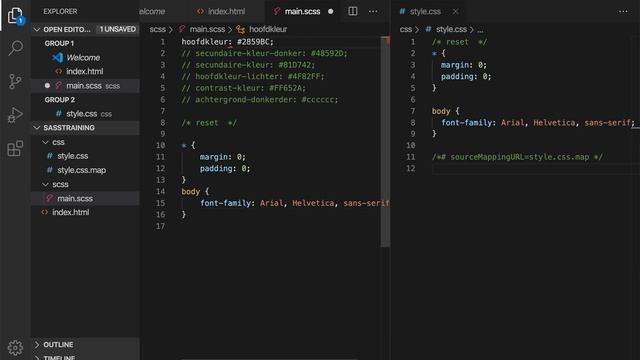This screenshot has width=640, height=360.
Task: Click the sourceMappingURL comment in style.css
Action: pyautogui.click(x=517, y=157)
